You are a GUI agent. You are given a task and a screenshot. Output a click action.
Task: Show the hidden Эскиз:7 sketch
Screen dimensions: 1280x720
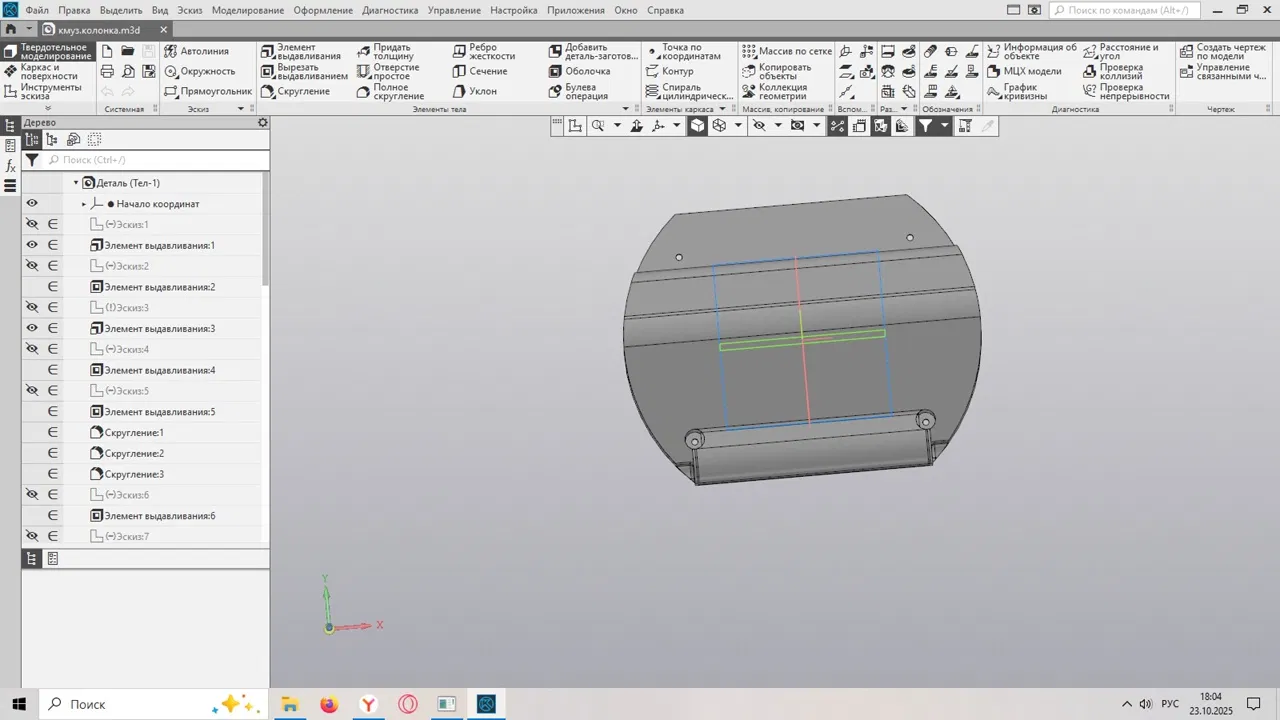point(32,537)
